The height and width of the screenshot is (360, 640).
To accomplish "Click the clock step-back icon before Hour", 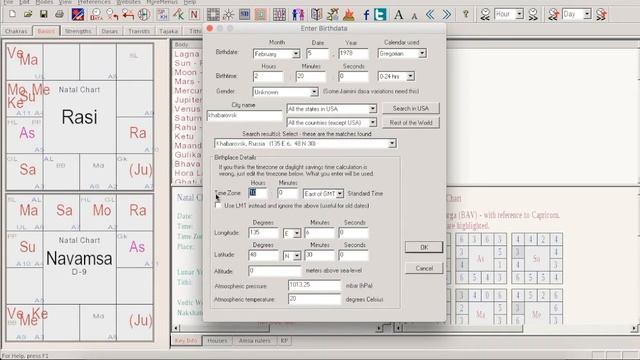I will point(485,15).
